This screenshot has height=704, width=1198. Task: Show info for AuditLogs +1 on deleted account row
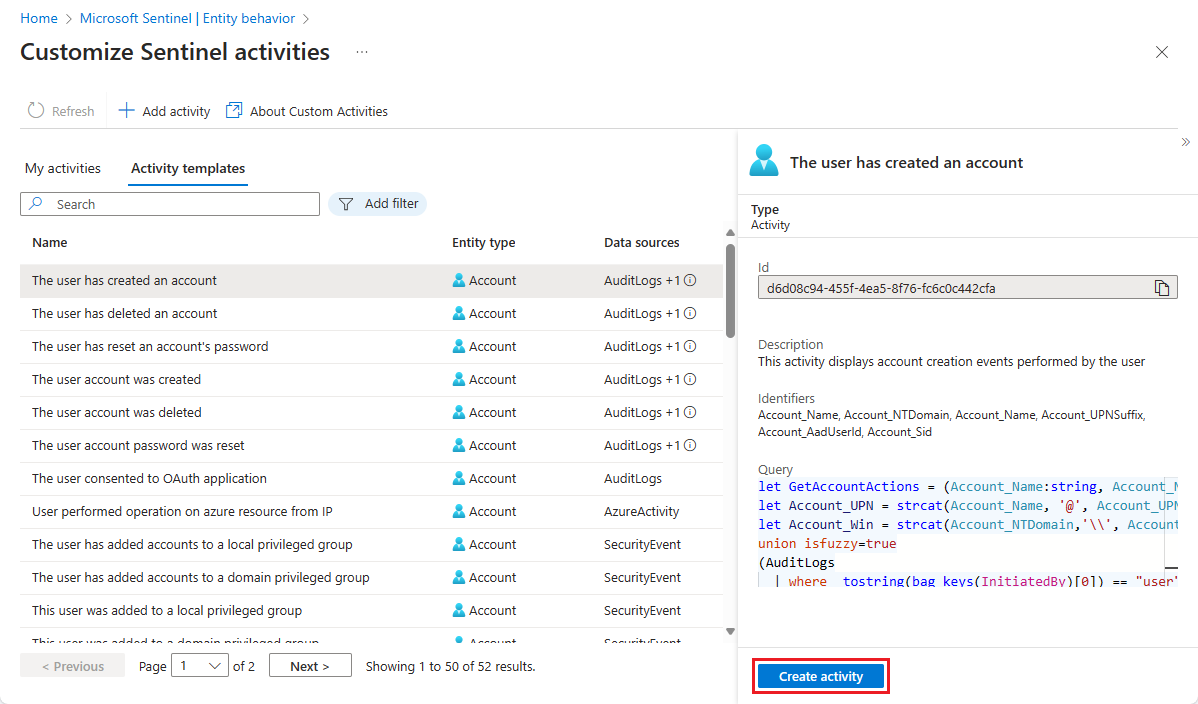pos(689,313)
